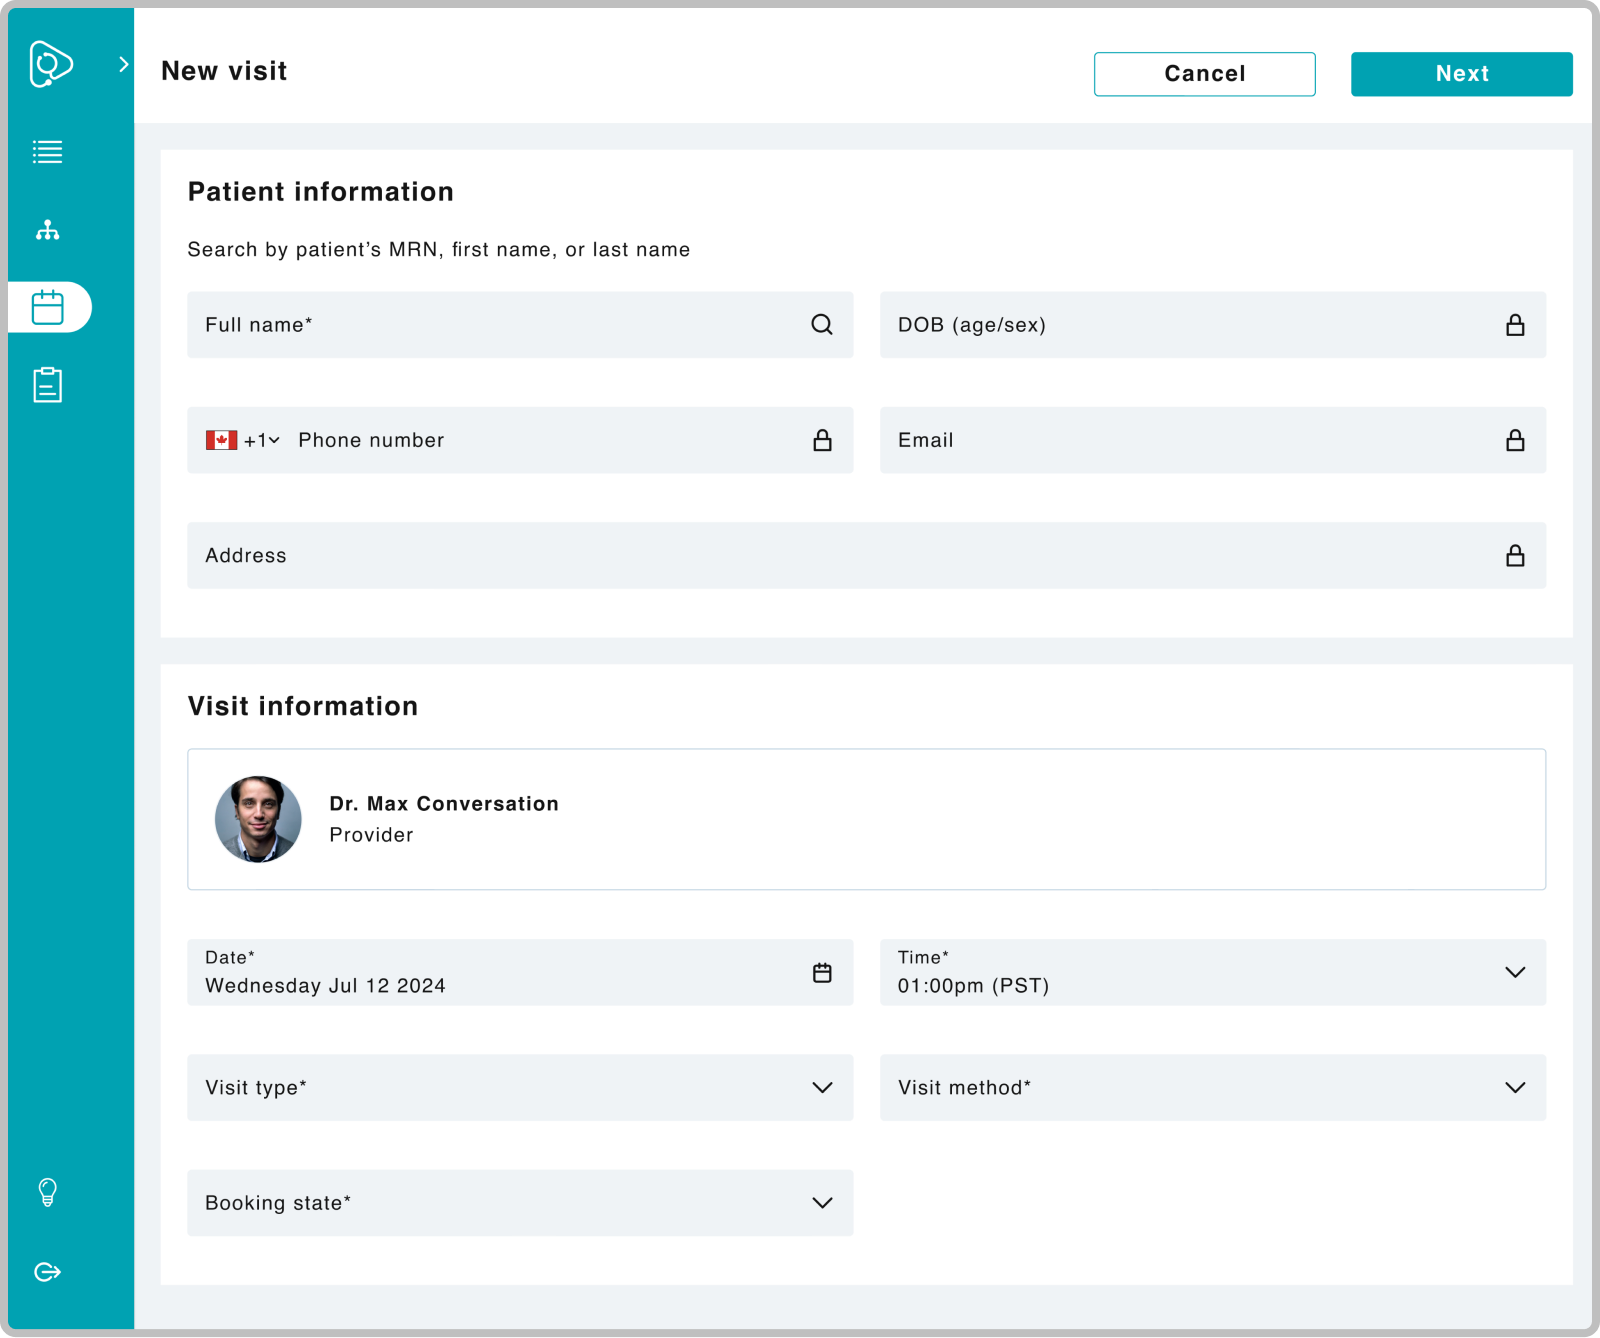Open the list view from the sidebar
The image size is (1600, 1338).
47,152
